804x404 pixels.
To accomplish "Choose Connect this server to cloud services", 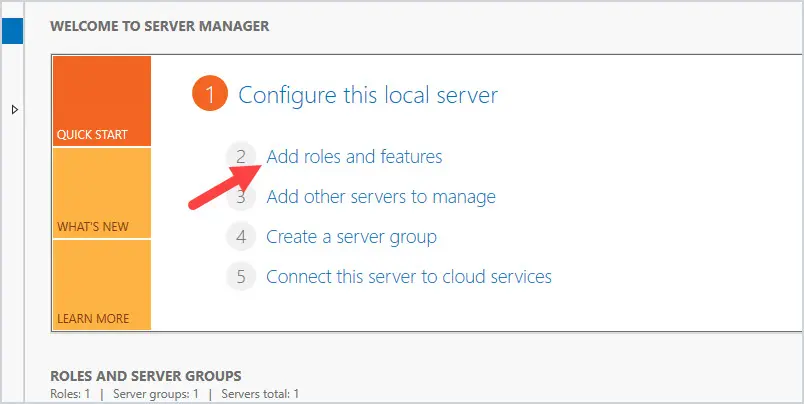I will [x=409, y=277].
